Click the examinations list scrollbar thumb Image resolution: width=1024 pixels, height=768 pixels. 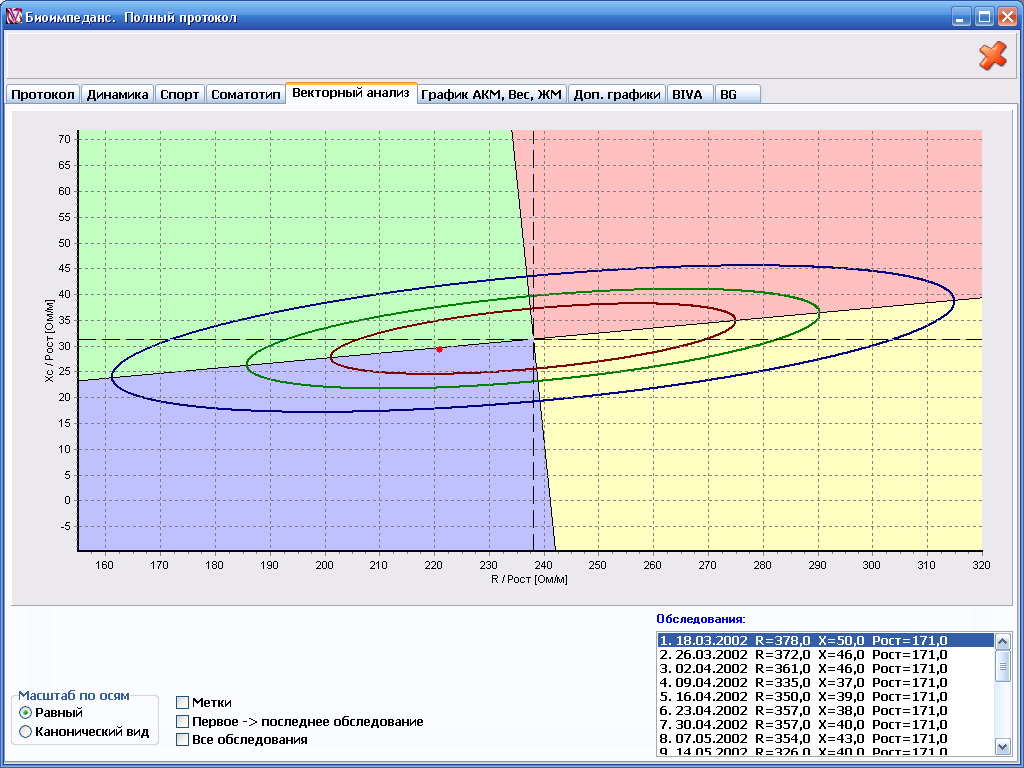(x=1002, y=666)
